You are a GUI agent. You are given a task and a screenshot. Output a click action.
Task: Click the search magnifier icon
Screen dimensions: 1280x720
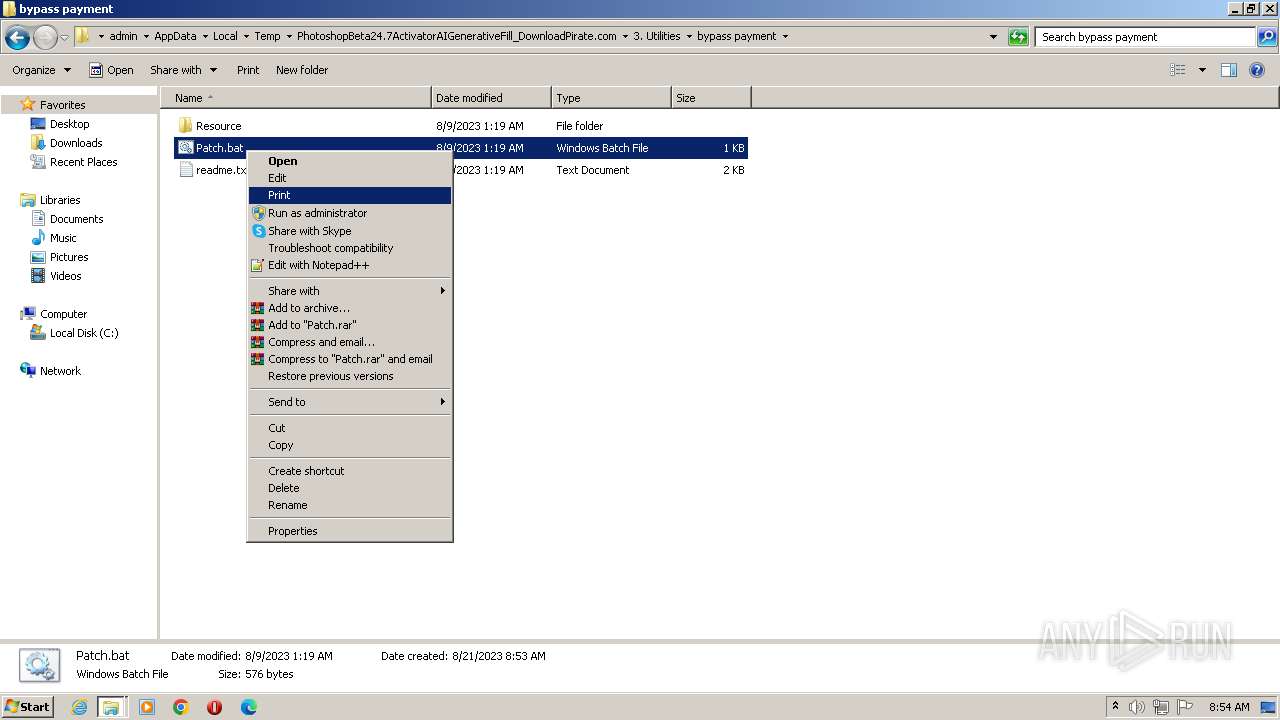(1267, 37)
